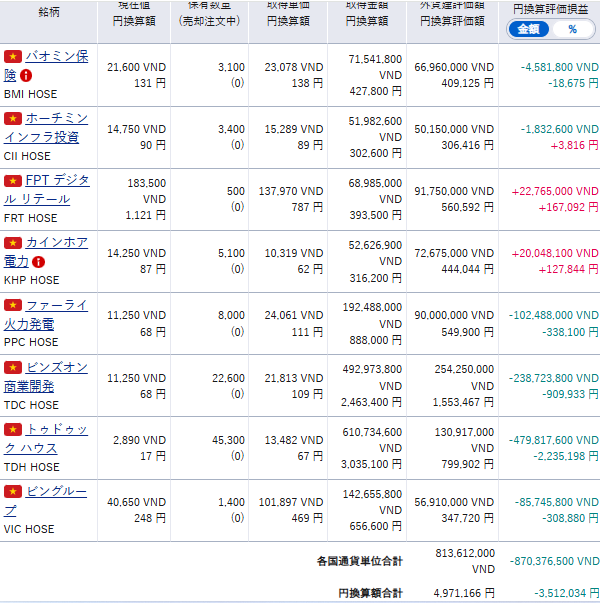This screenshot has width=600, height=603.
Task: Click the Vietnam flag icon for FRT
Action: [13, 181]
